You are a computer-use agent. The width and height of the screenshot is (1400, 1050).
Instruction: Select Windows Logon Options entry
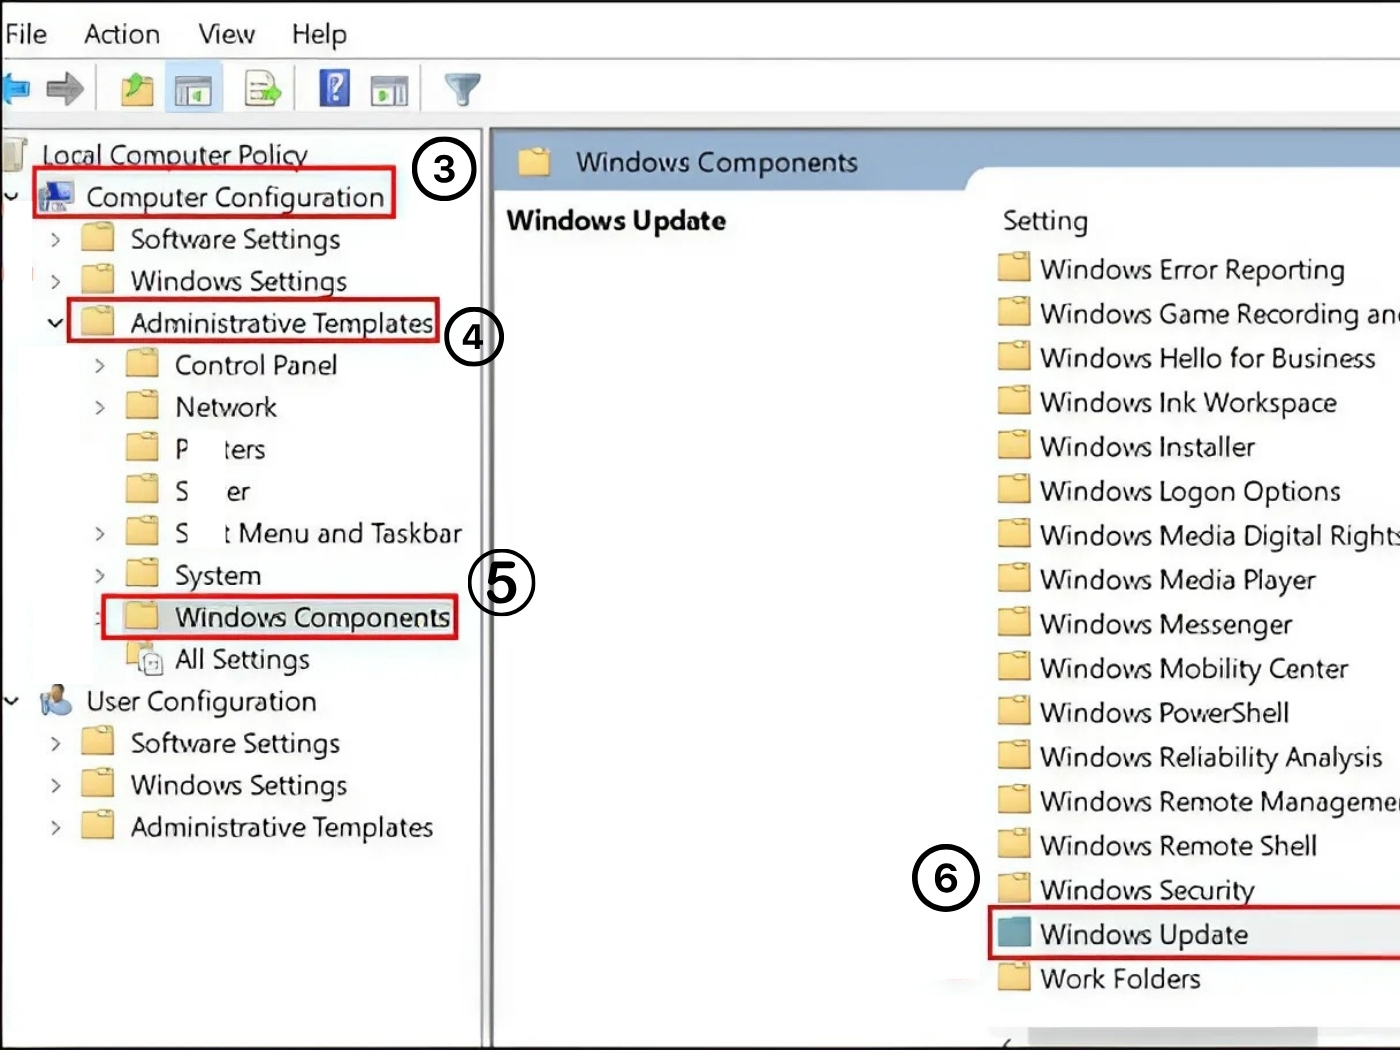[x=1190, y=490]
